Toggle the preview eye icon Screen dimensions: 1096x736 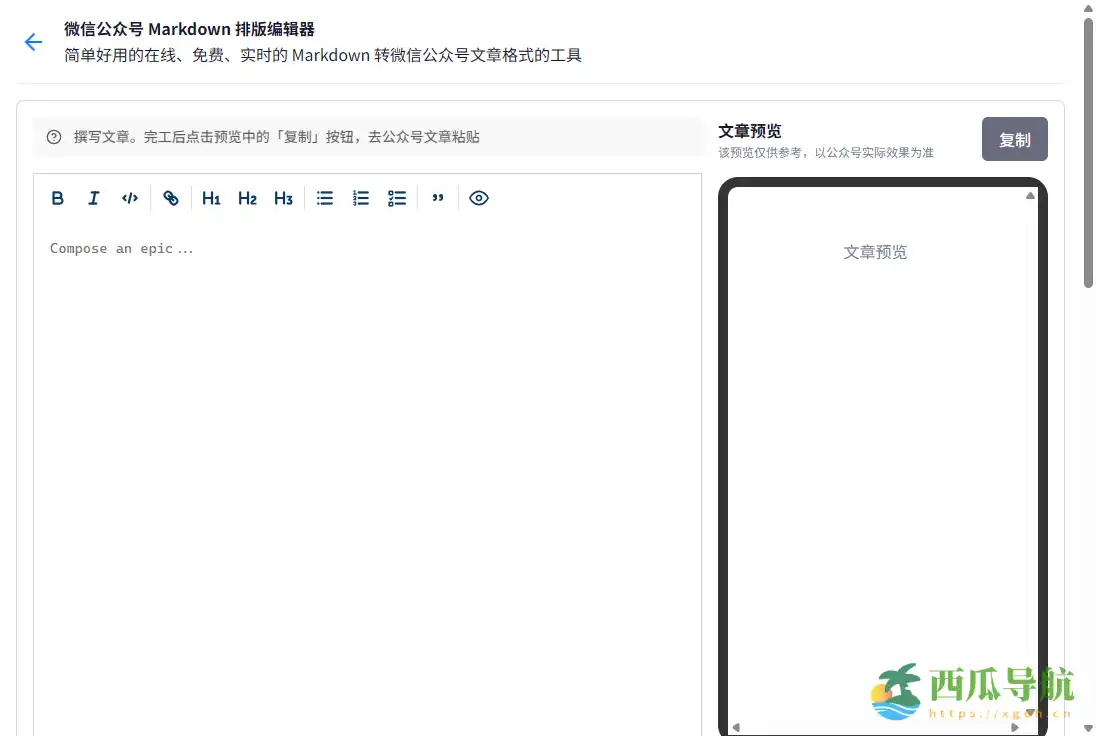pos(478,198)
